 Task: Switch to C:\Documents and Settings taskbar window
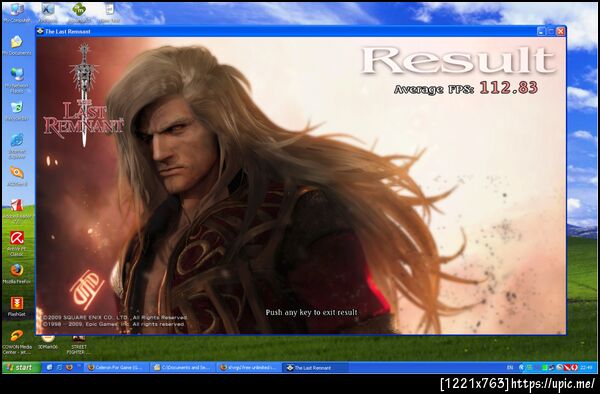183,368
